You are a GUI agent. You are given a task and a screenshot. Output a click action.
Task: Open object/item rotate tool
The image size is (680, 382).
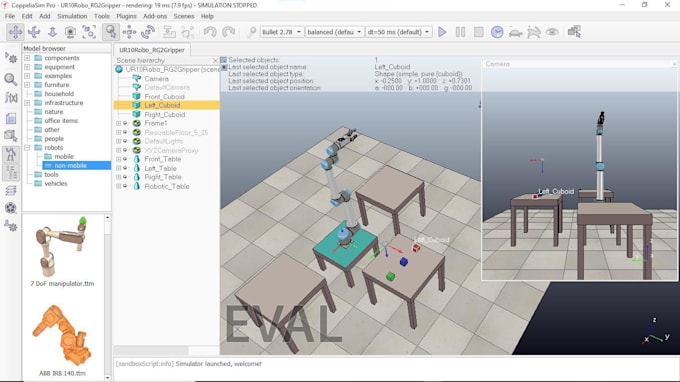(x=148, y=32)
